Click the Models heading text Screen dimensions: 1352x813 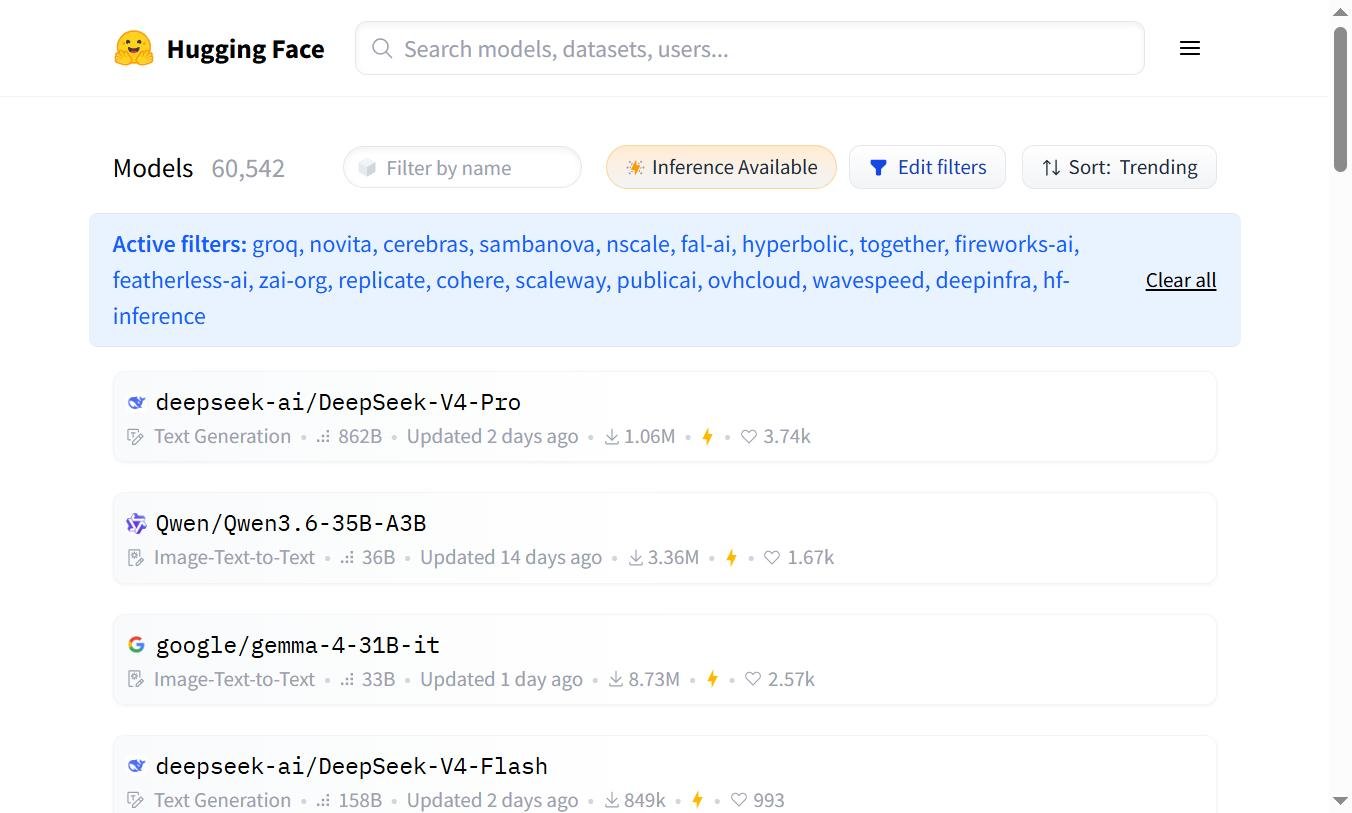[x=153, y=168]
